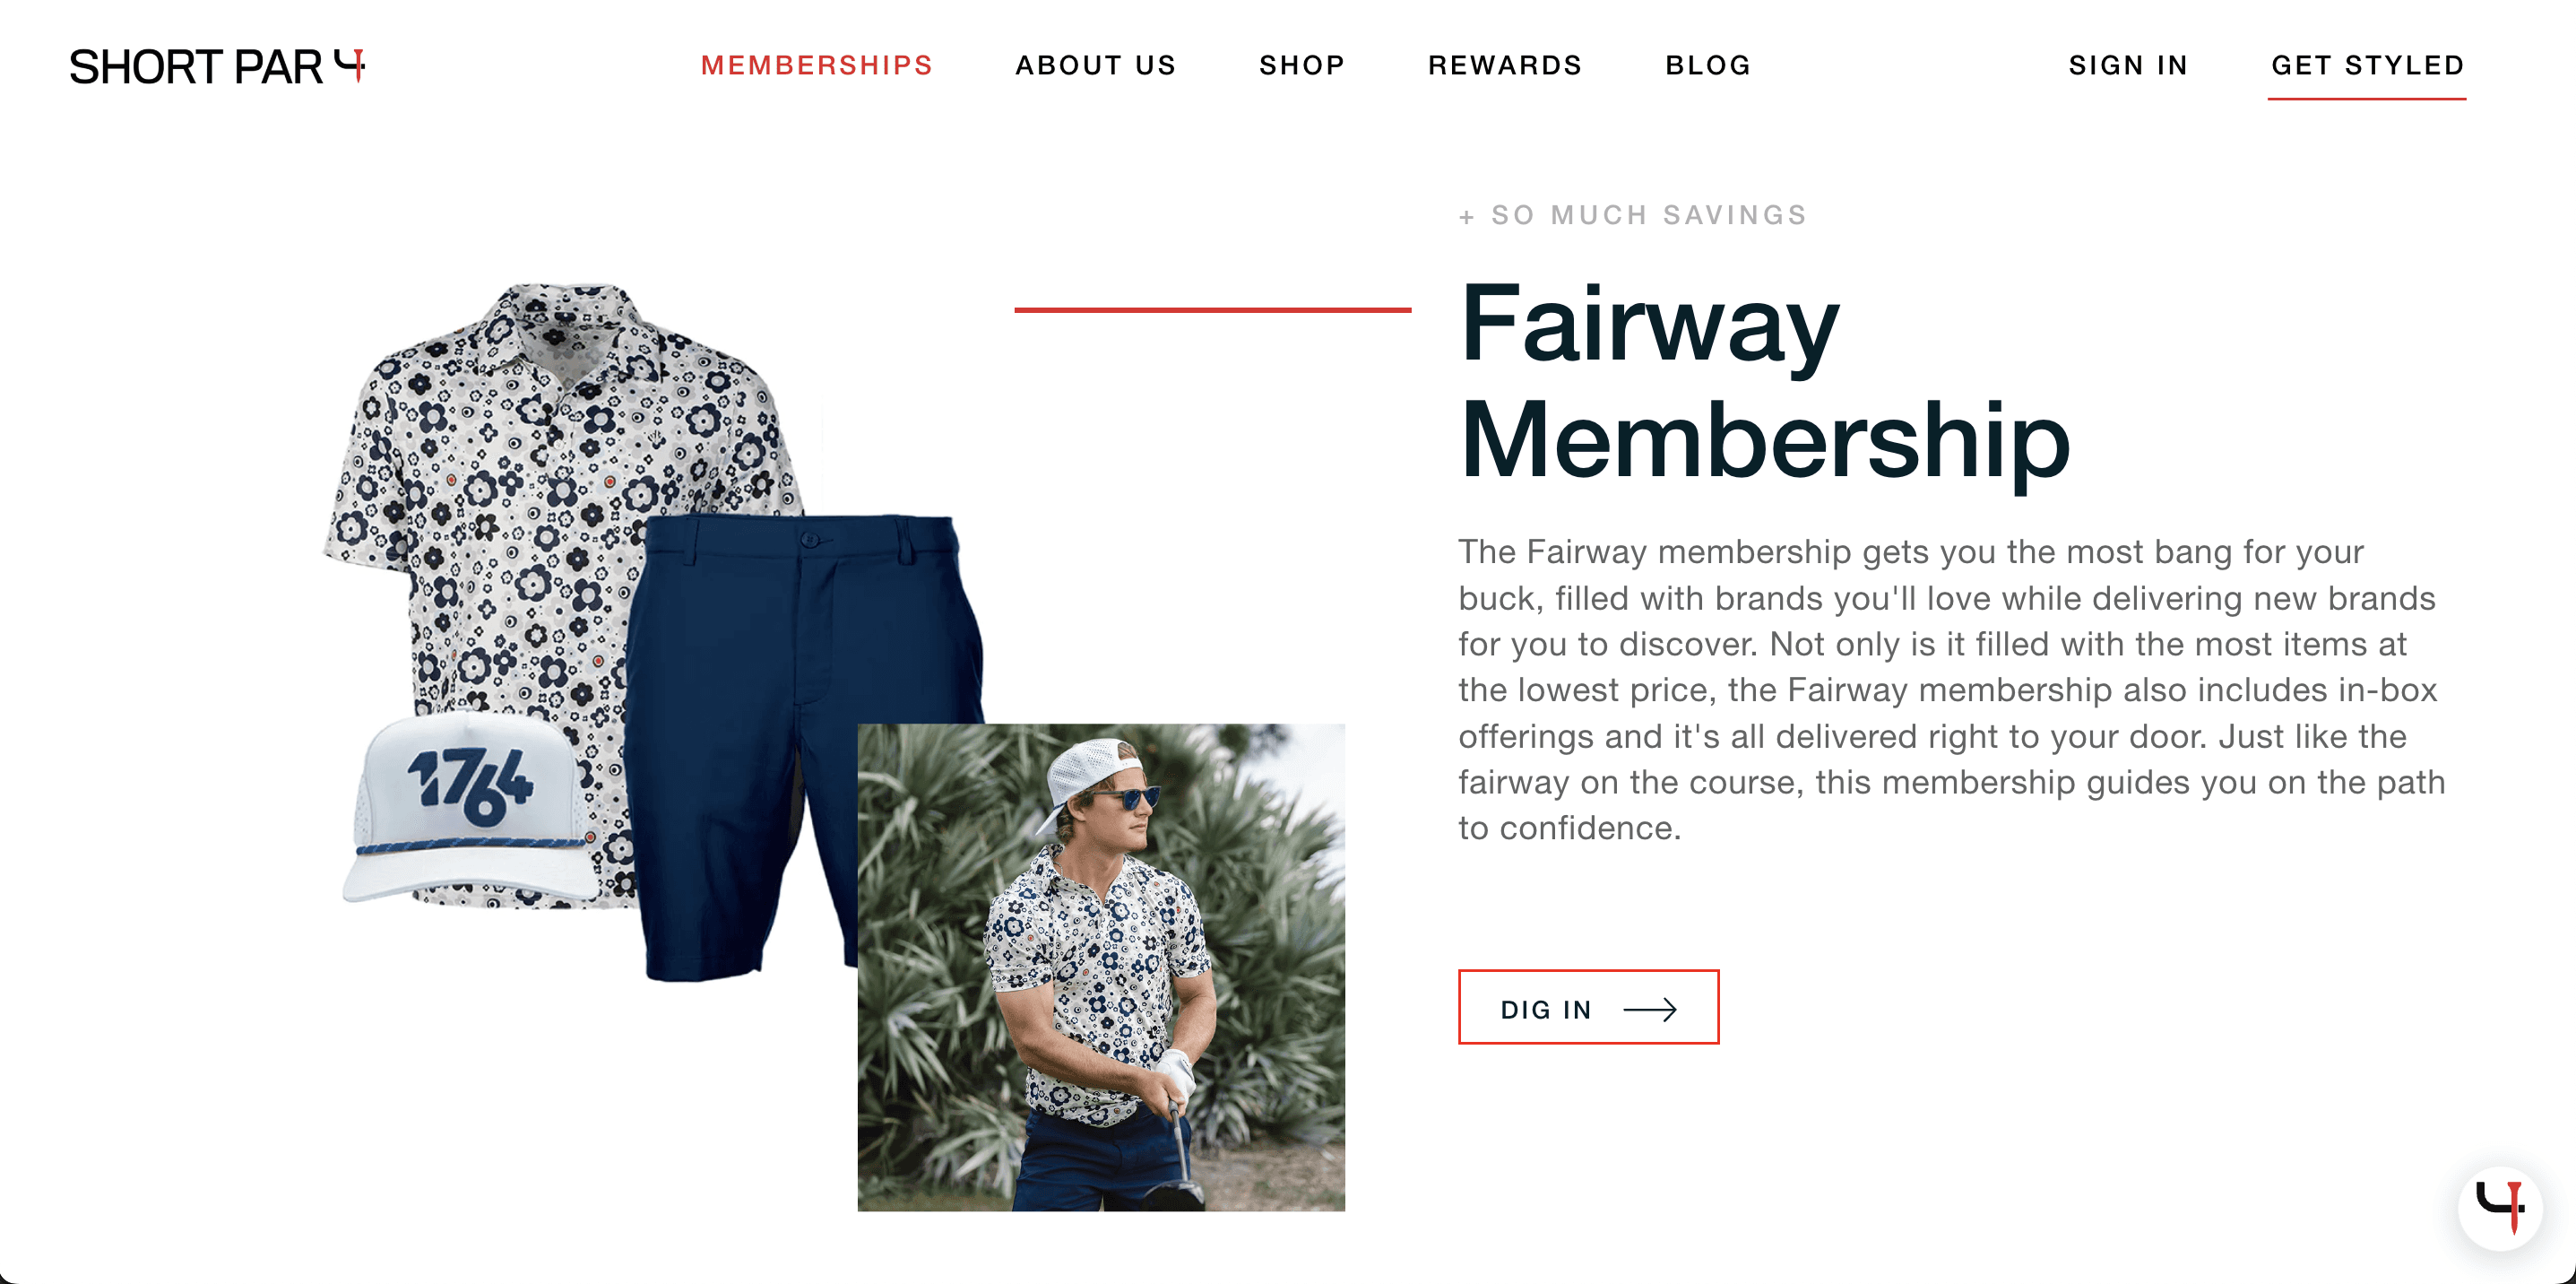Click the Fairway membership description paragraph
This screenshot has height=1284, width=2576.
point(1951,689)
